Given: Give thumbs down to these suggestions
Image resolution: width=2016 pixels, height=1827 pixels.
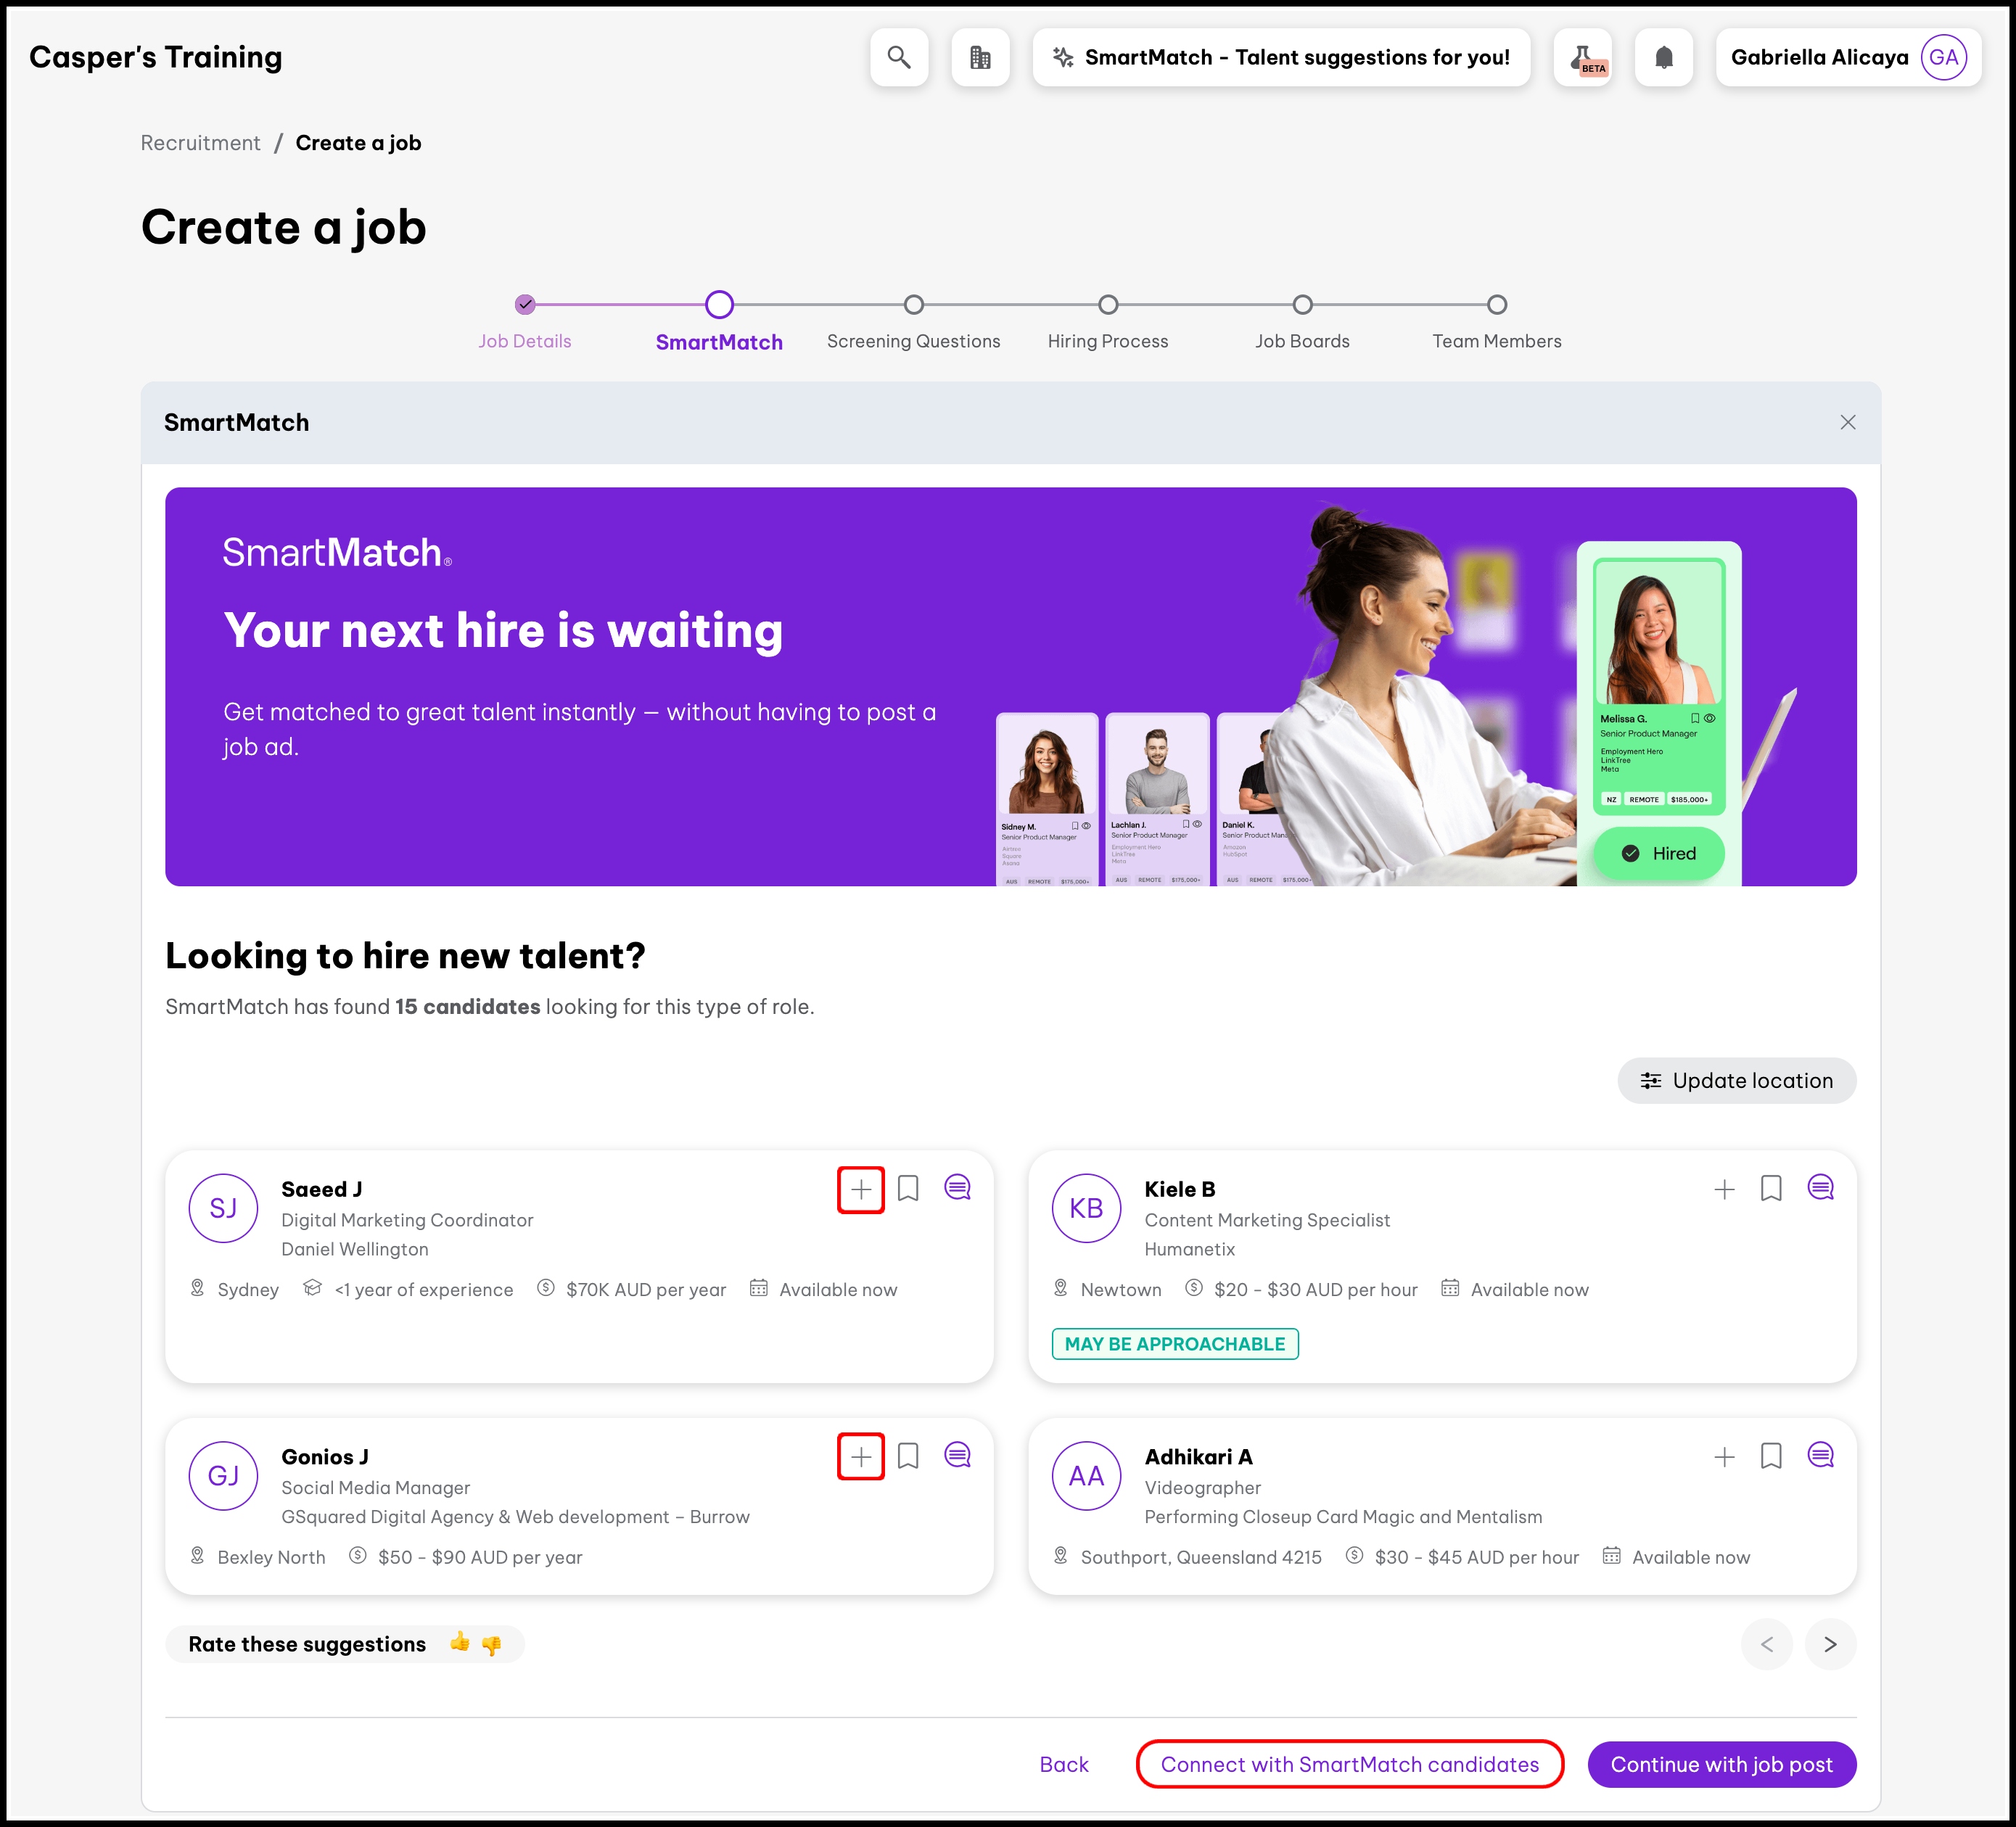Looking at the screenshot, I should (x=491, y=1645).
